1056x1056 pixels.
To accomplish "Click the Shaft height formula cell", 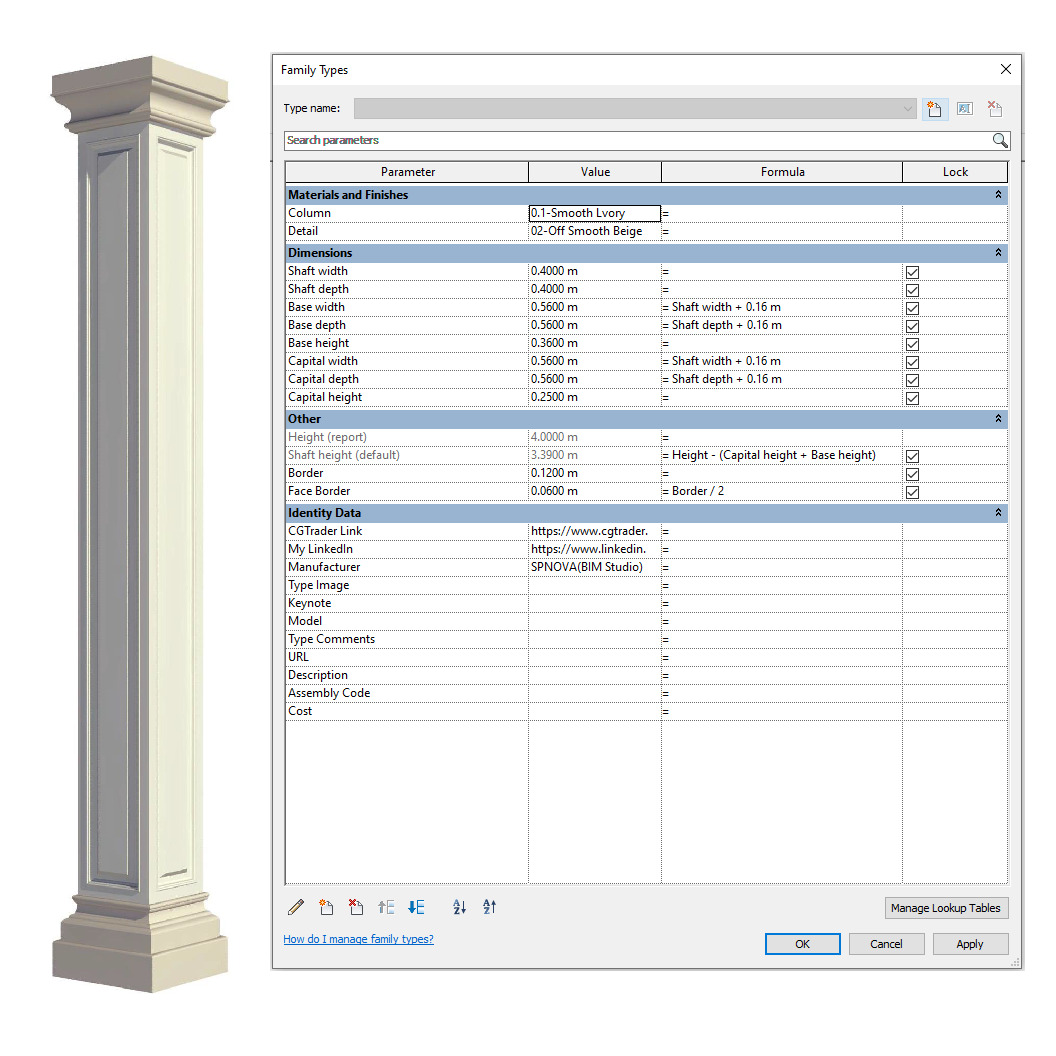I will click(782, 455).
